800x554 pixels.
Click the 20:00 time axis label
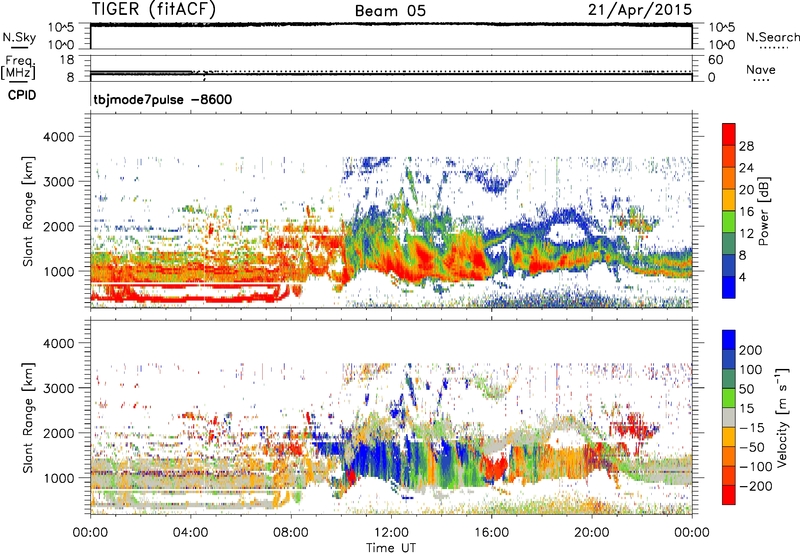(592, 533)
